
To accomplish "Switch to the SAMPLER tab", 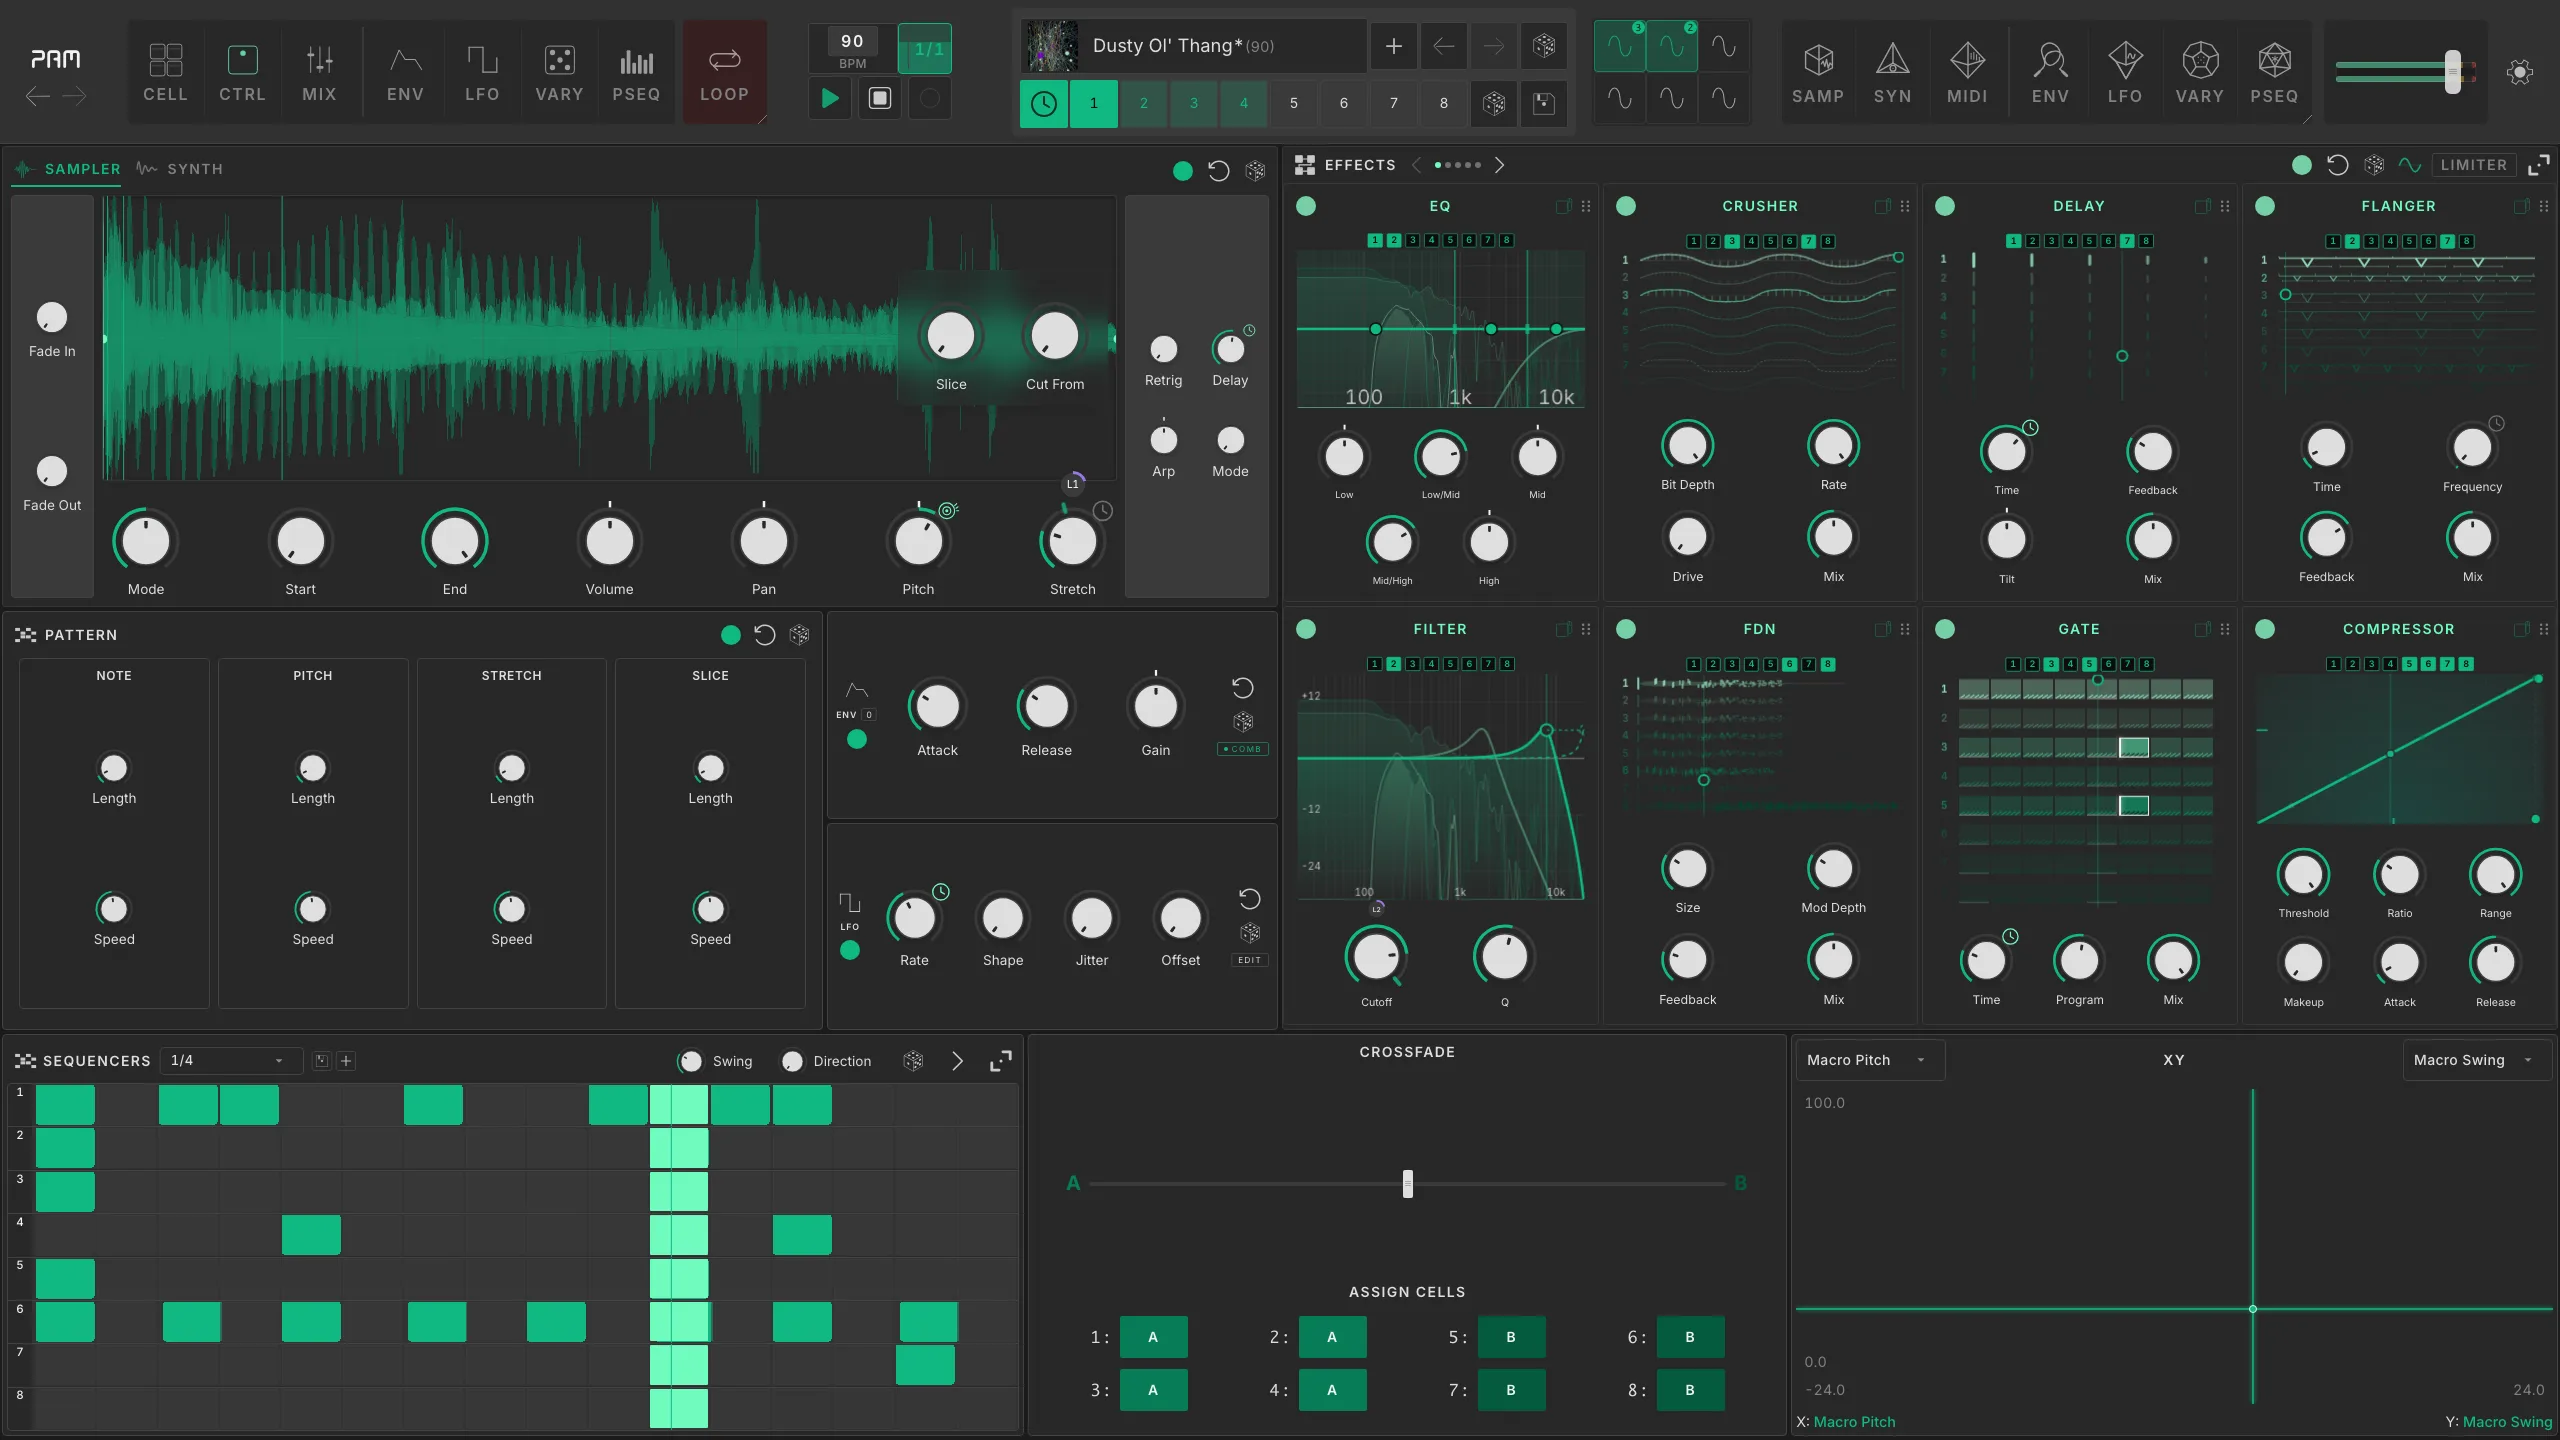I will 68,169.
